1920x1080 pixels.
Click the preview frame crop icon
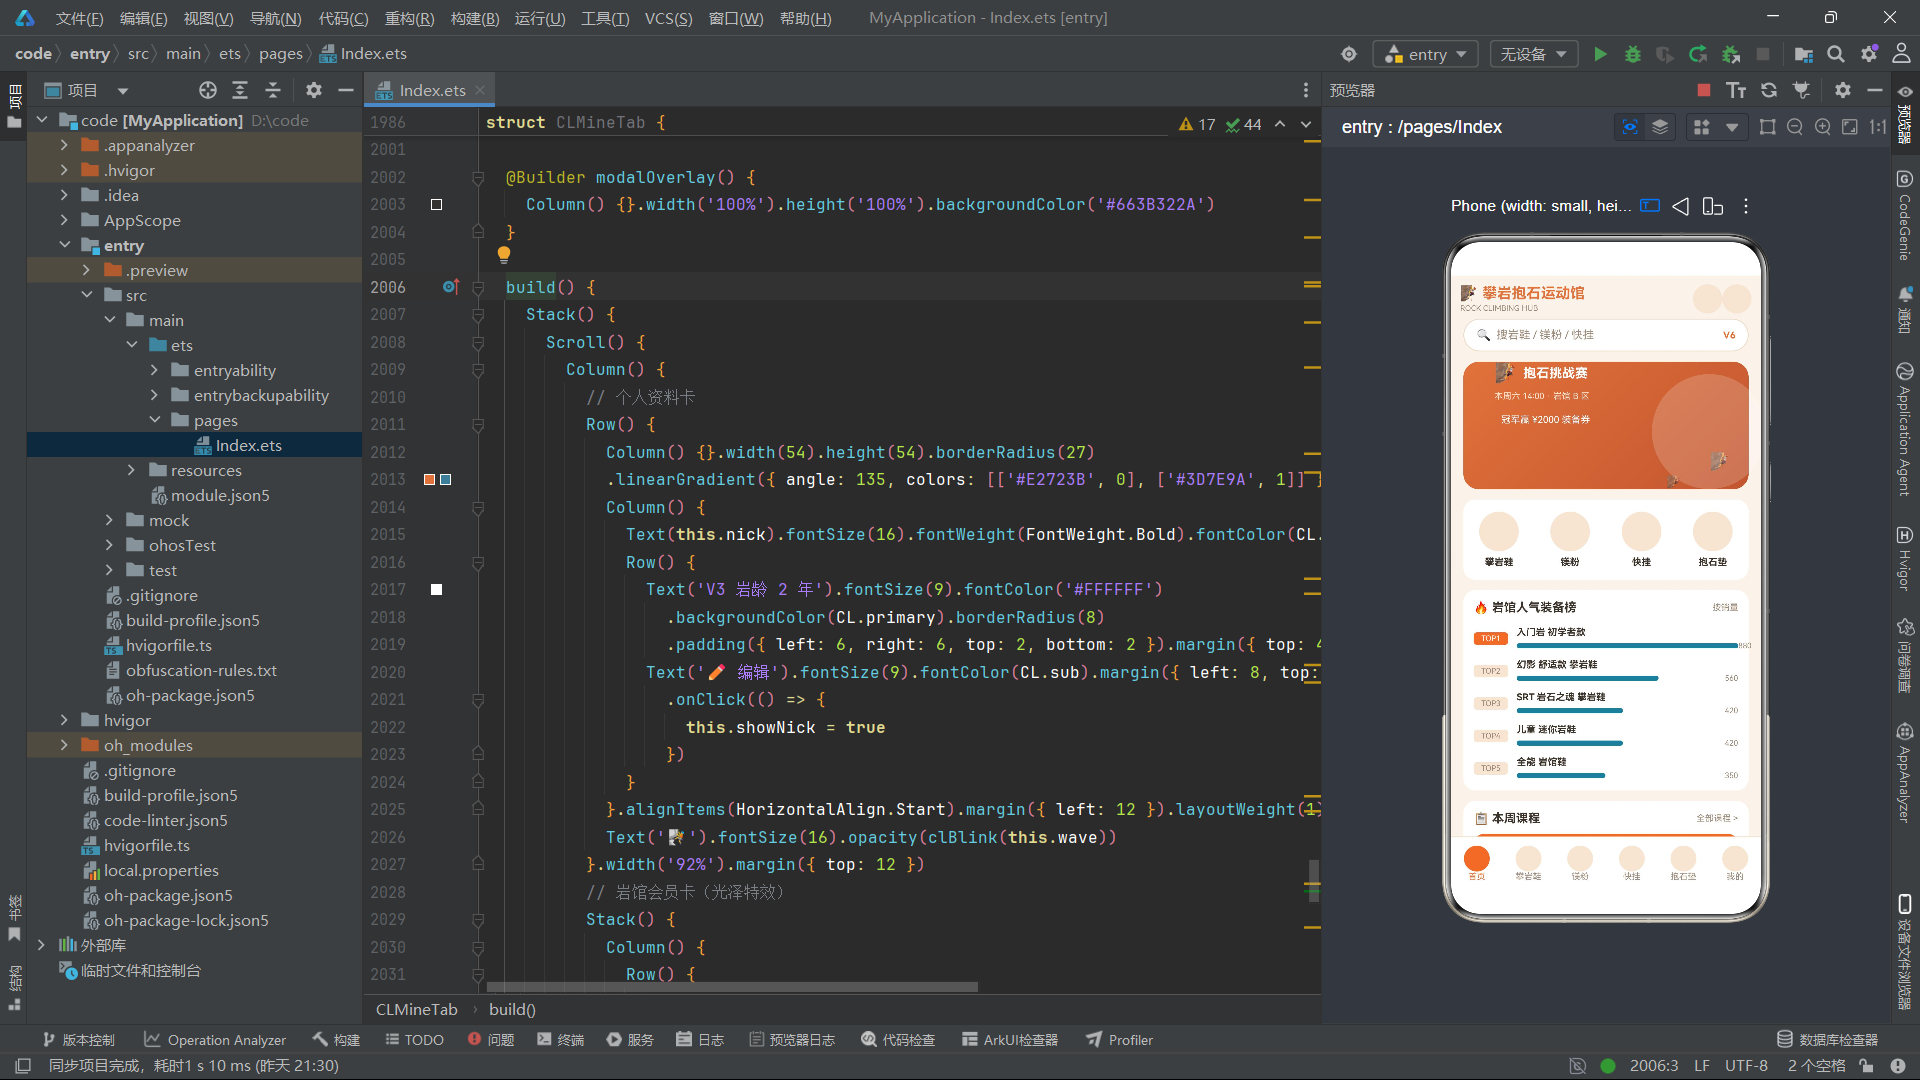(1768, 127)
